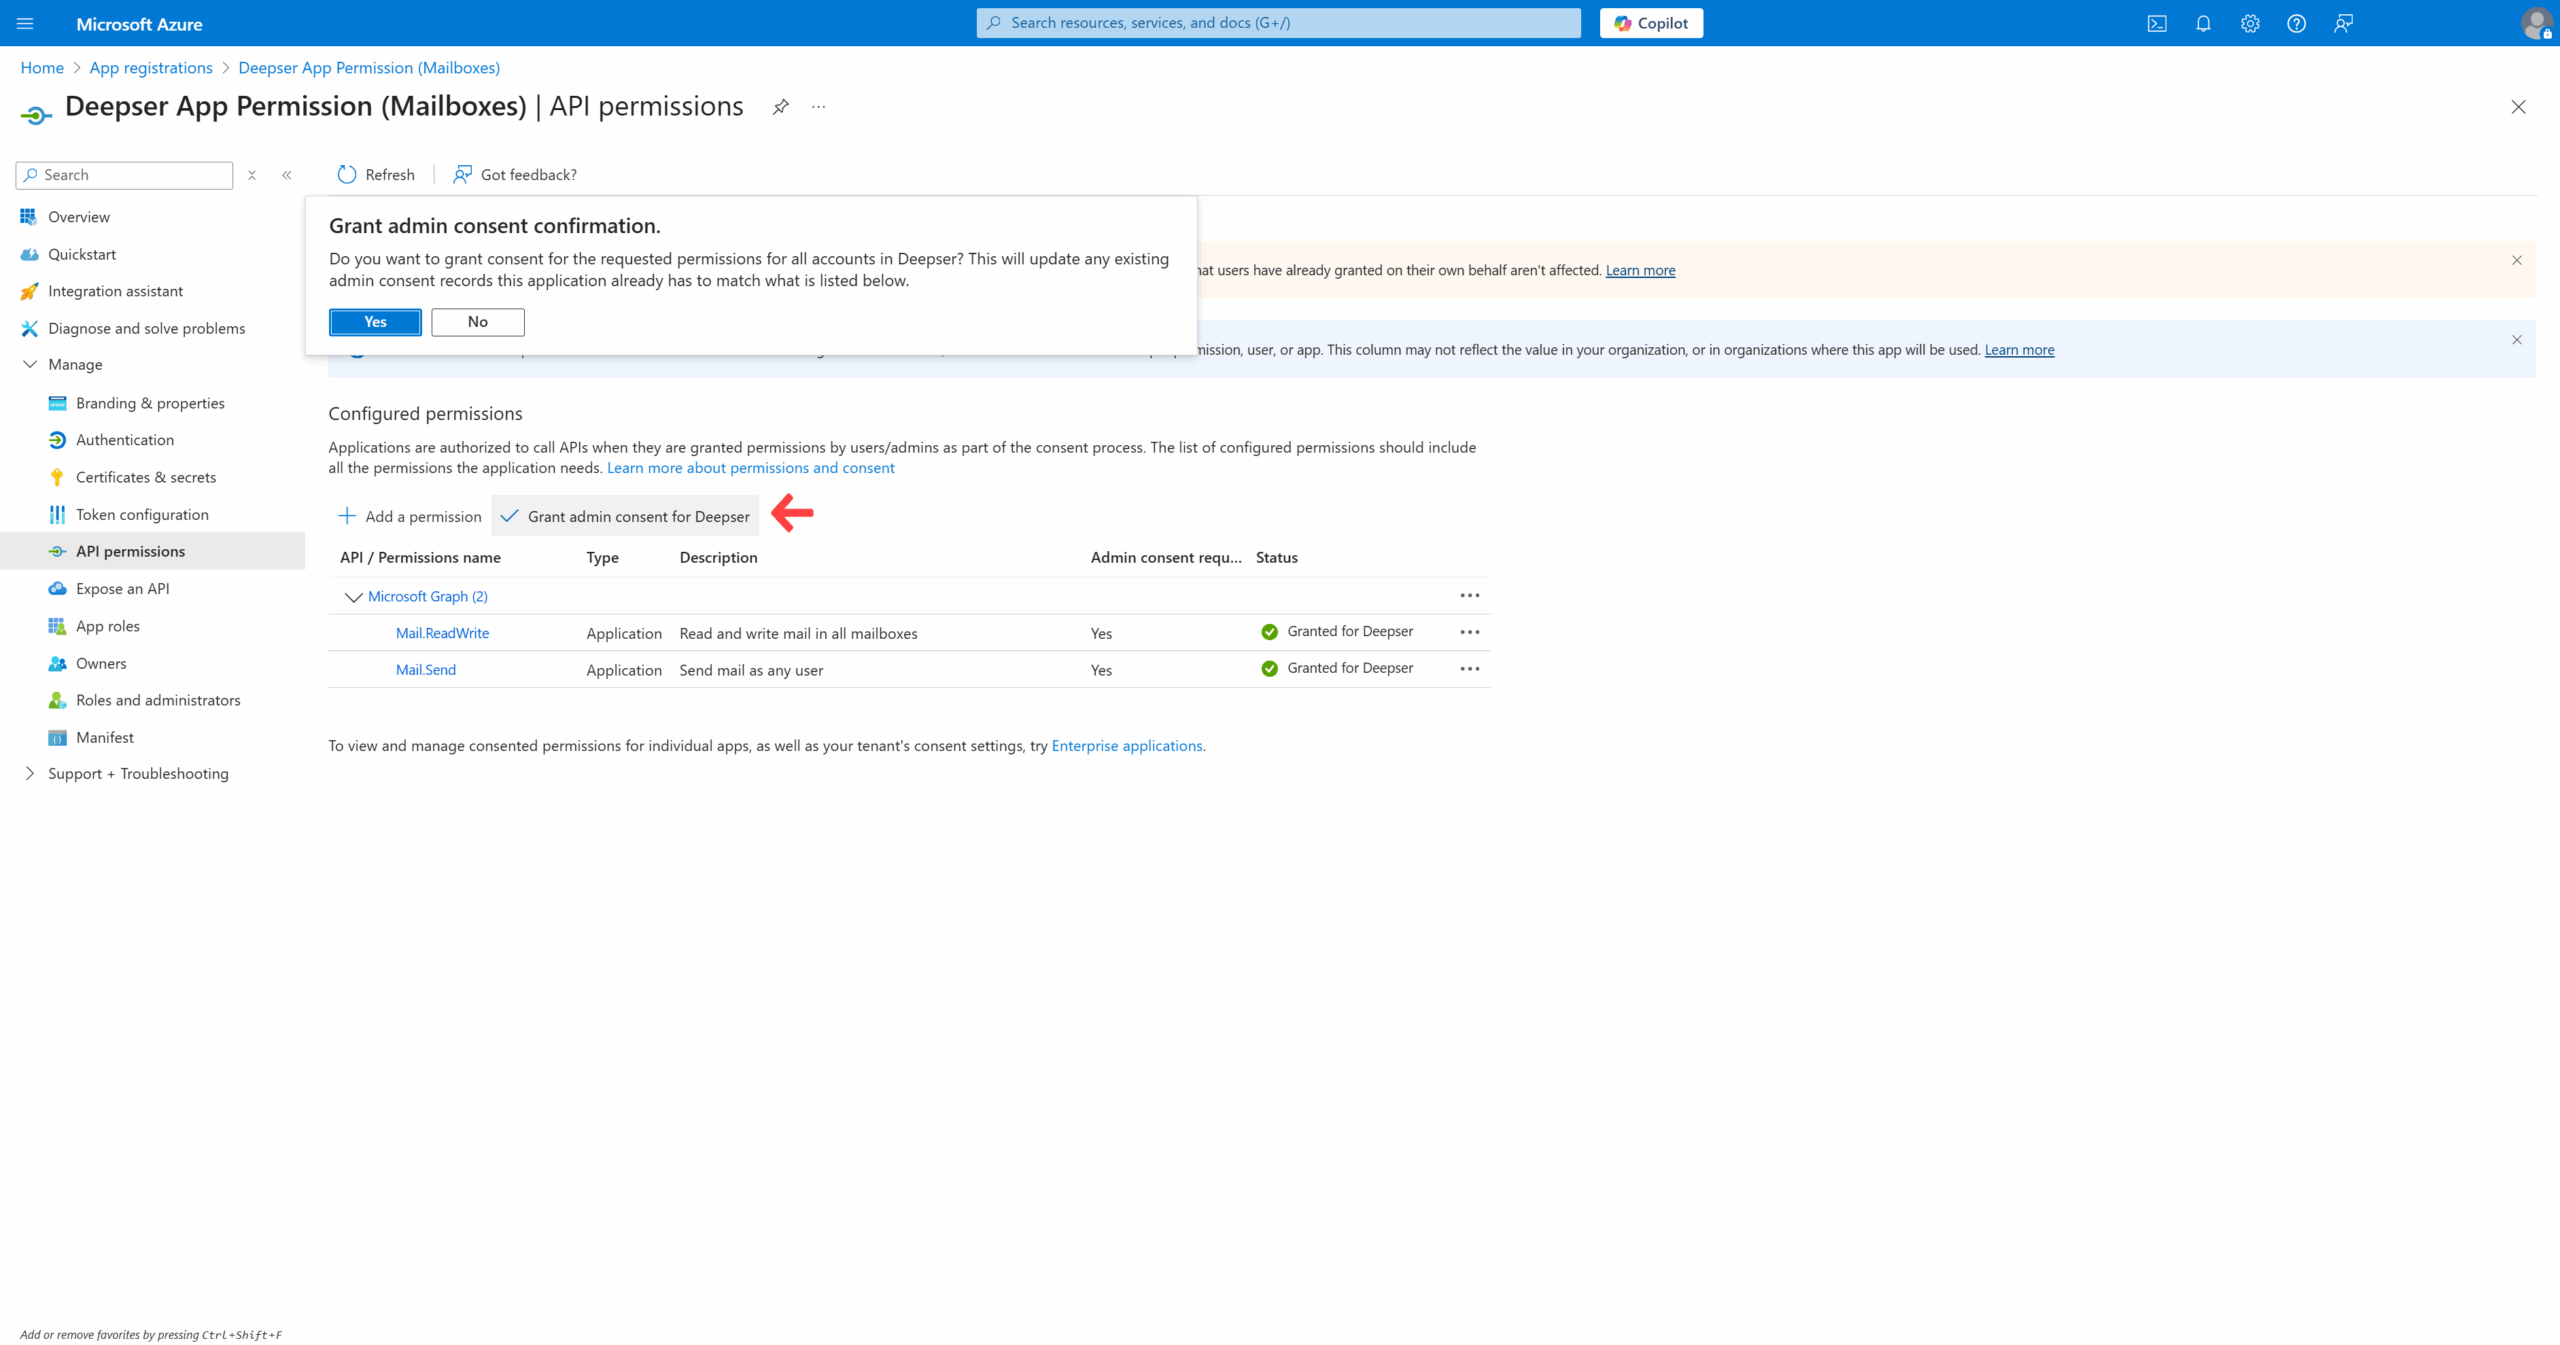2560x1345 pixels.
Task: Click the Microsoft Graph (2) link
Action: 428,596
